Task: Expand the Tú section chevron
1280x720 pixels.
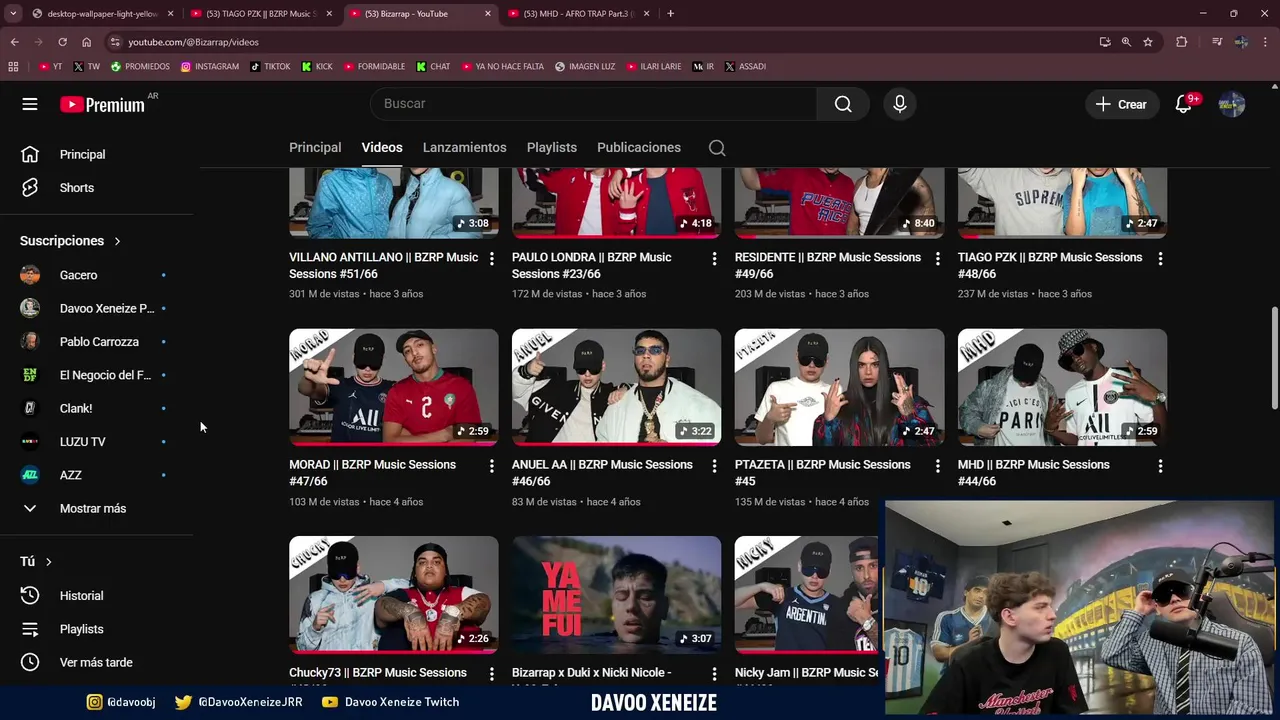Action: point(48,562)
